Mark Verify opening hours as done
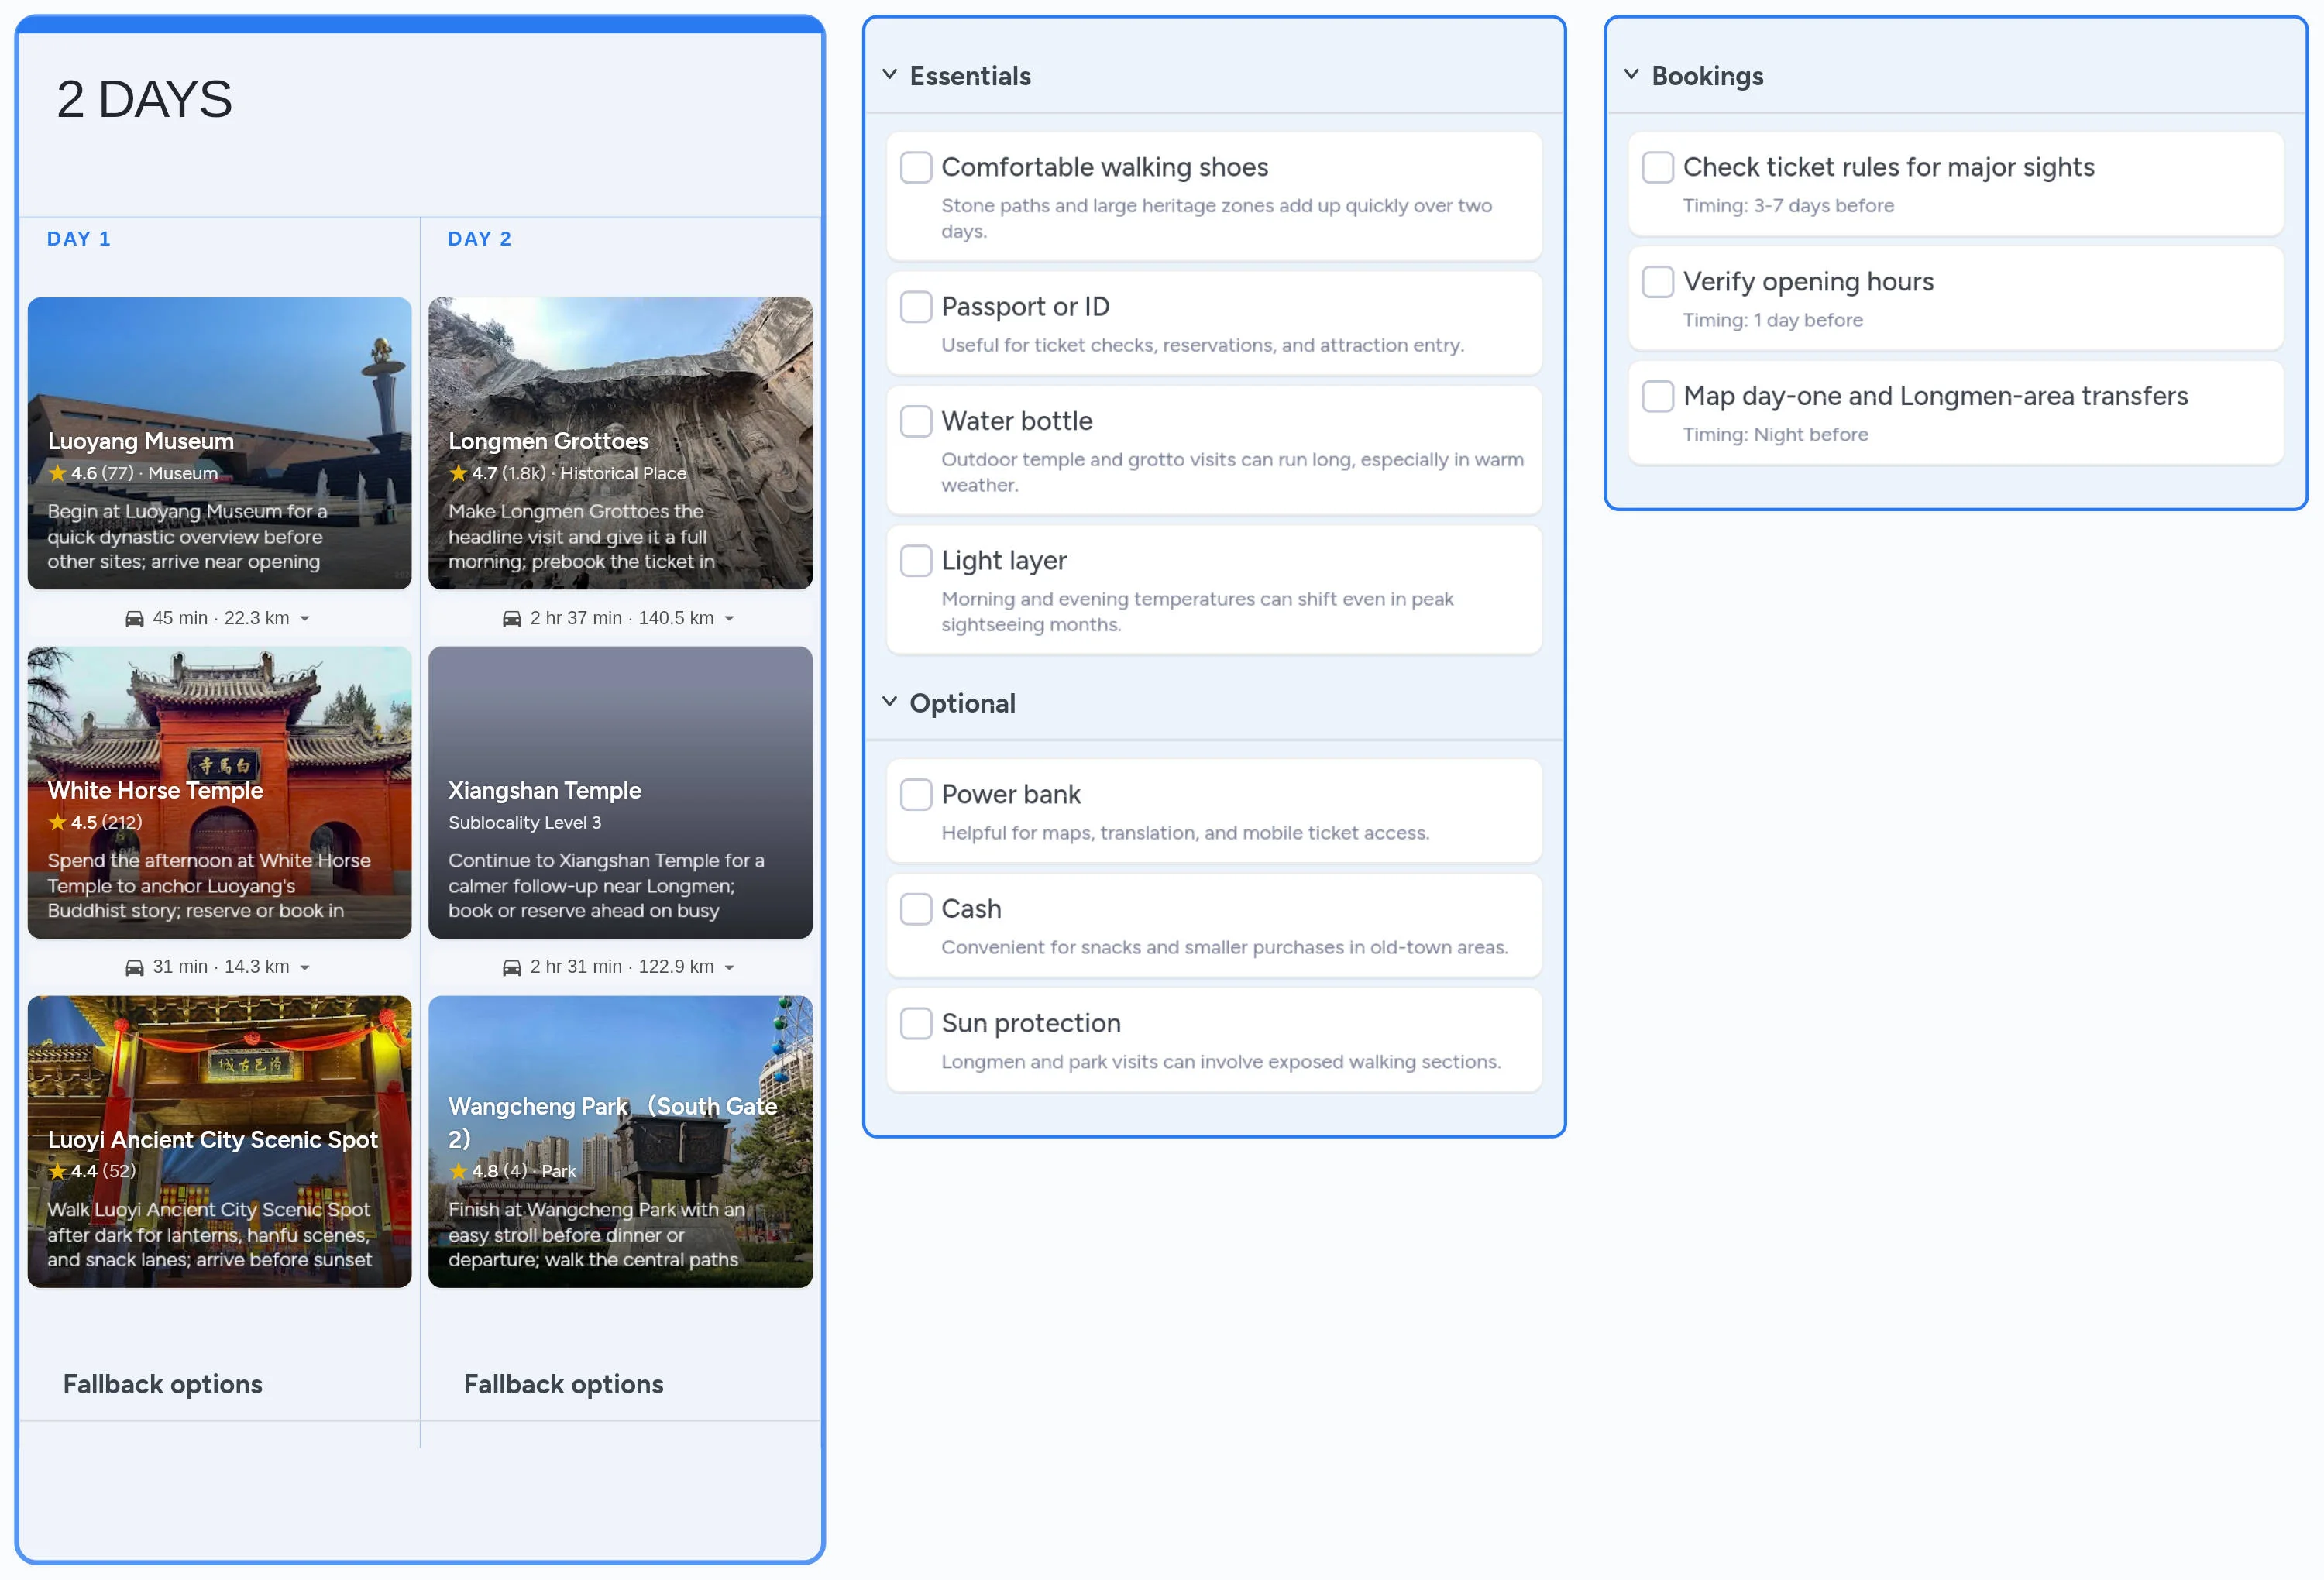This screenshot has width=2324, height=1580. (1657, 281)
